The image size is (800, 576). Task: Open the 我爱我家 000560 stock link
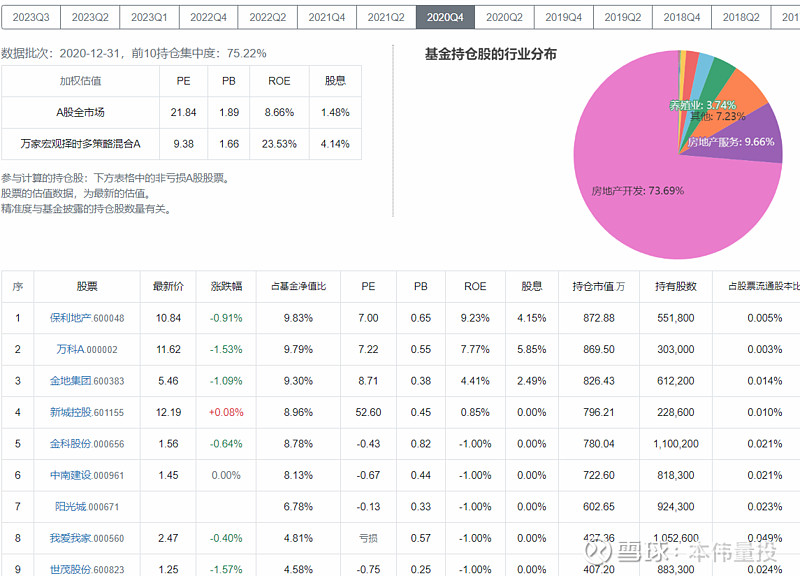[87, 538]
